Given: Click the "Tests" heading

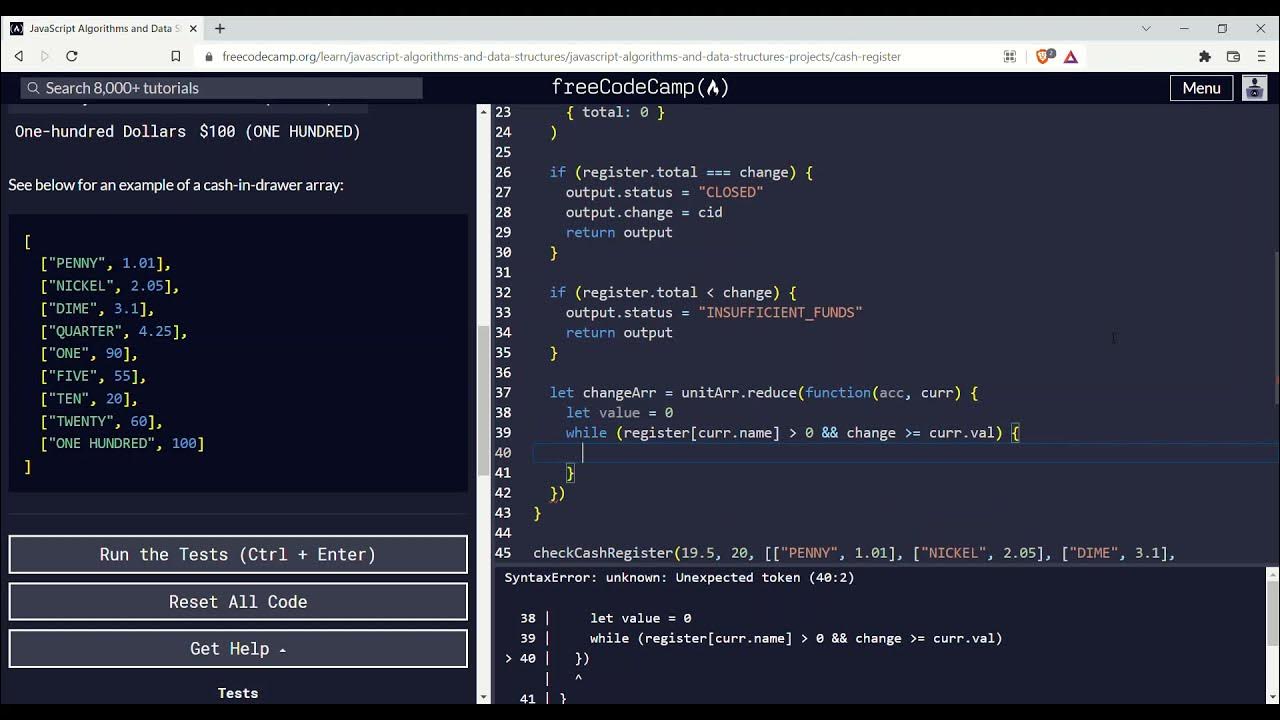Looking at the screenshot, I should (x=238, y=693).
